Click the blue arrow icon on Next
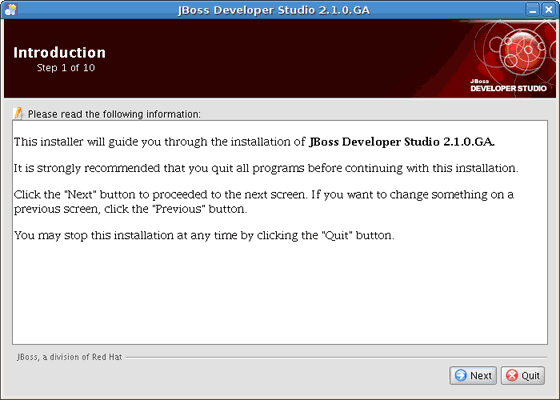Screen dimensions: 560x400 pyautogui.click(x=461, y=375)
